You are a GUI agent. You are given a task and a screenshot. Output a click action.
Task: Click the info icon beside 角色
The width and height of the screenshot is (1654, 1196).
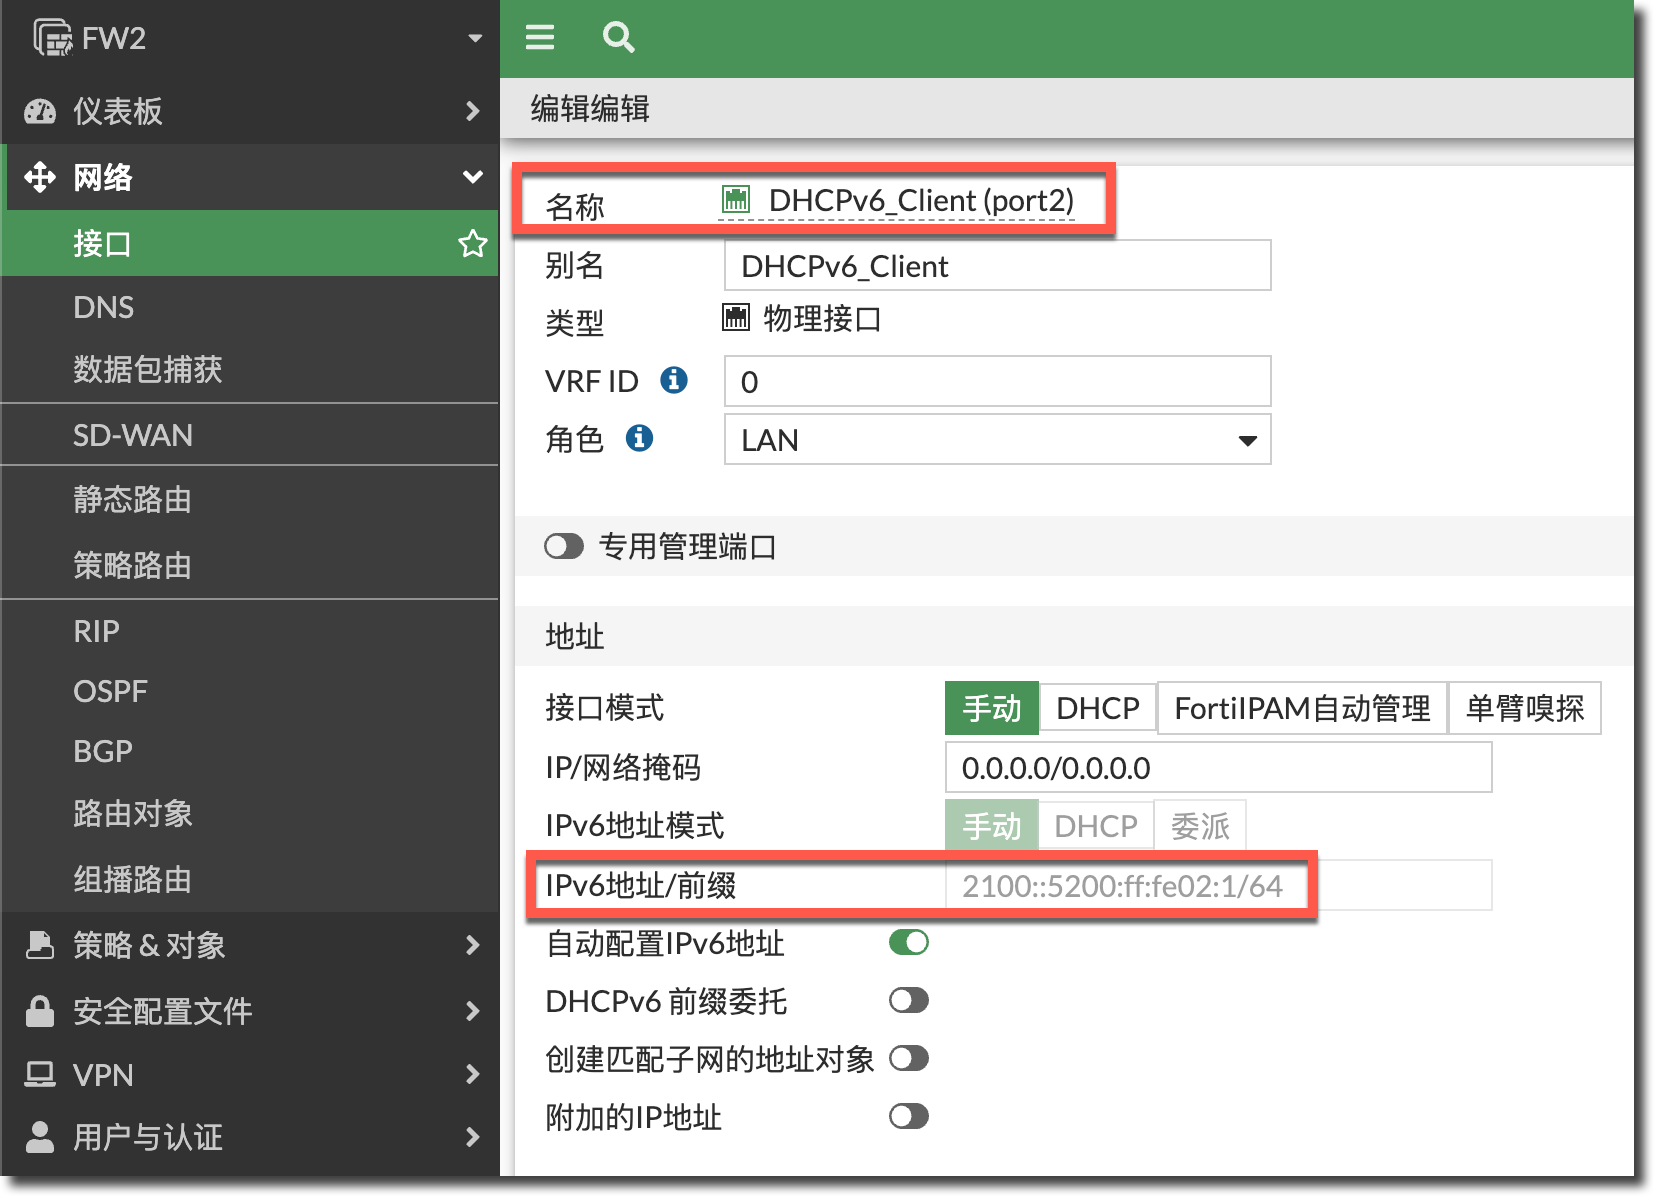639,438
